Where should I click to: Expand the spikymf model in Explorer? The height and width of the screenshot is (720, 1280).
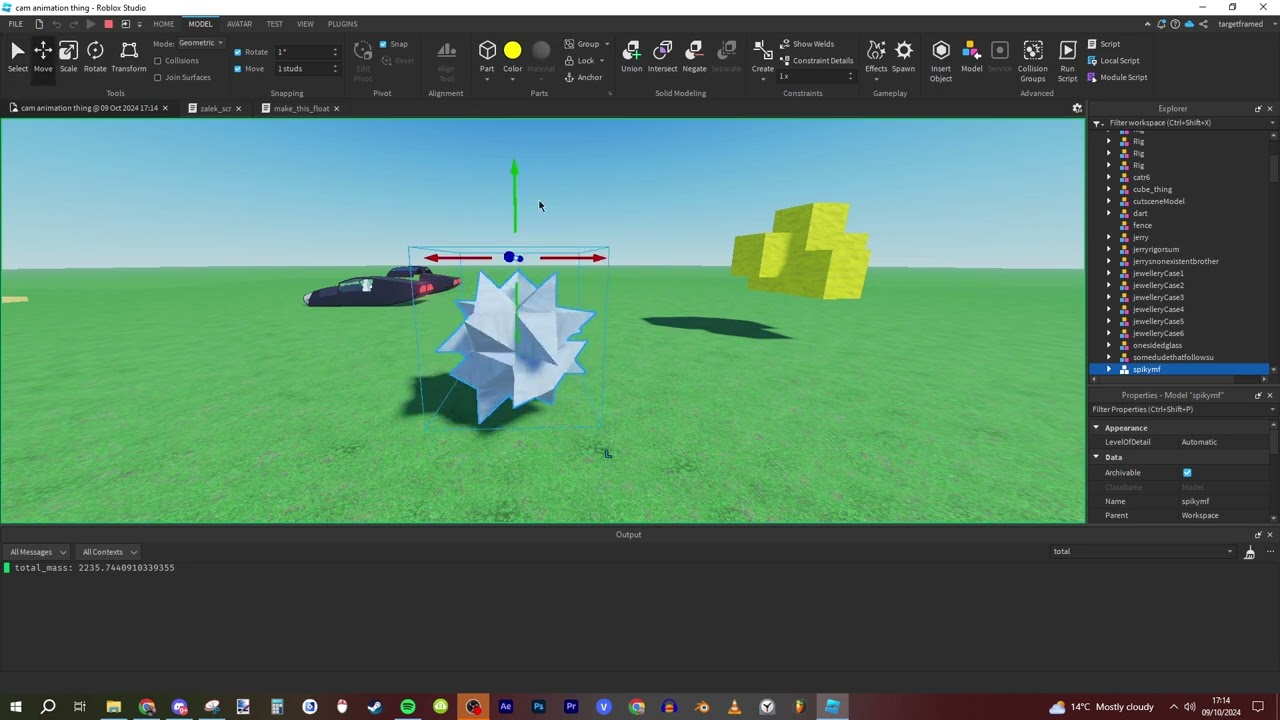(1109, 369)
